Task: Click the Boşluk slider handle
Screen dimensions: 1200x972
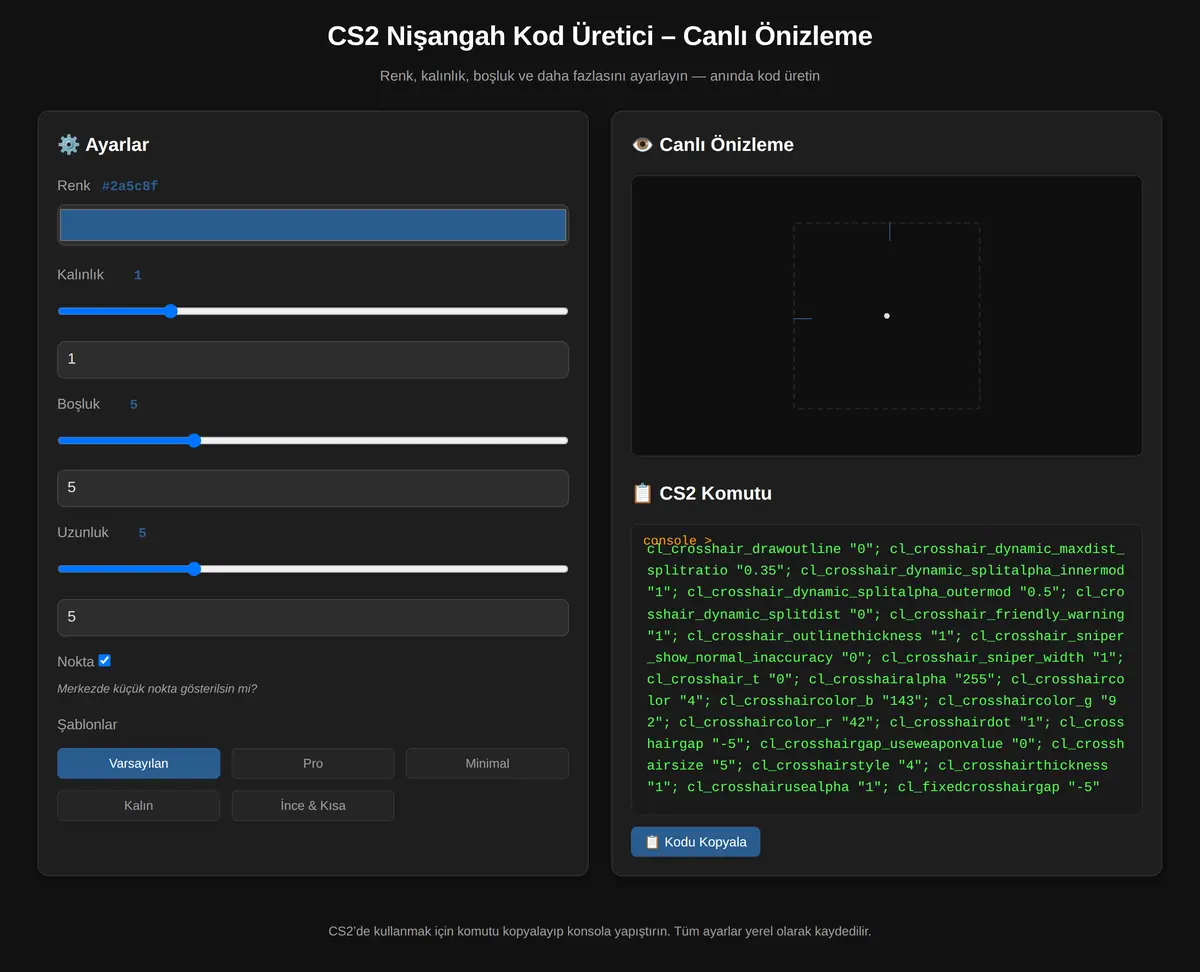Action: coord(194,440)
